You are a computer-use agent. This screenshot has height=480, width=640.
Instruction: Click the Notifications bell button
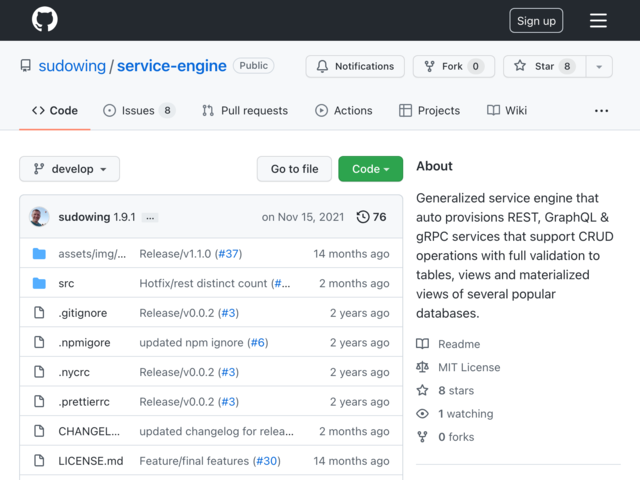point(355,66)
